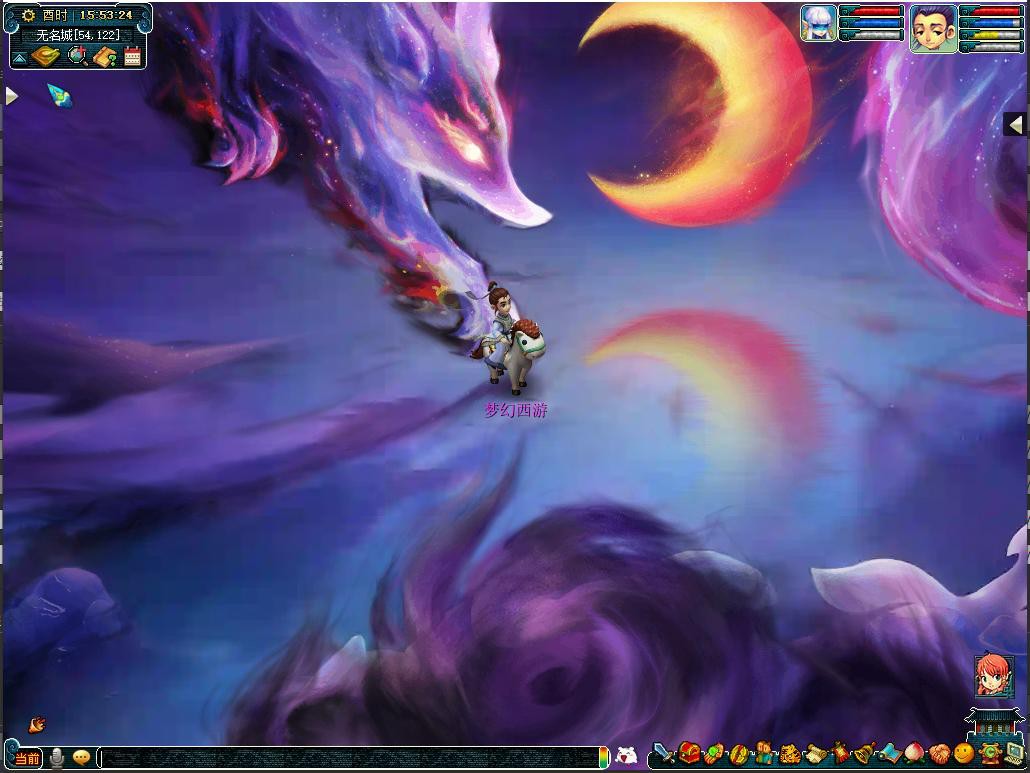Toggle the microphone voice input
1030x773 pixels.
click(x=57, y=758)
